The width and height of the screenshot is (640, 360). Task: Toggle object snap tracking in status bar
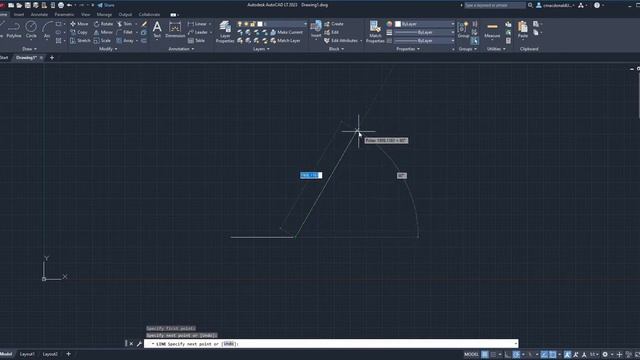(x=544, y=354)
